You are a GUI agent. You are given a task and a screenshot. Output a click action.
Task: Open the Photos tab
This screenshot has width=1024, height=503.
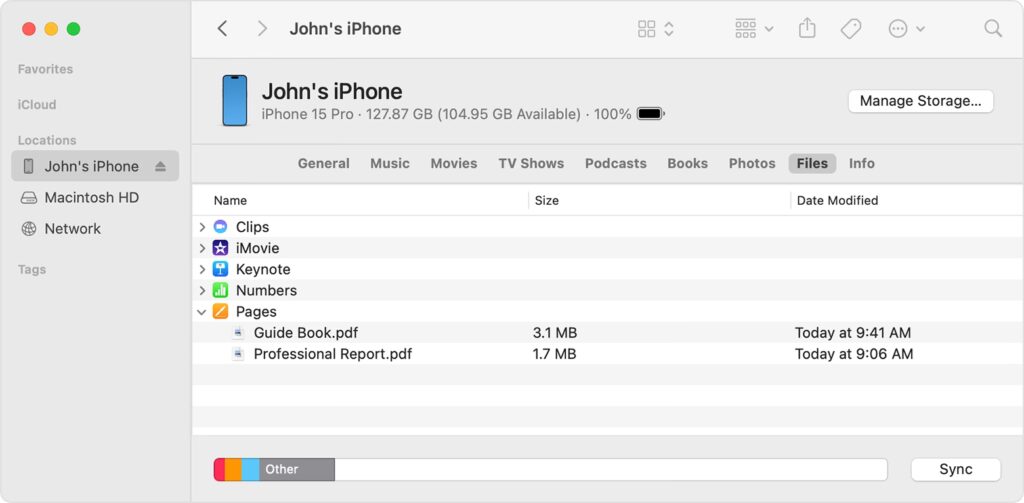click(752, 164)
